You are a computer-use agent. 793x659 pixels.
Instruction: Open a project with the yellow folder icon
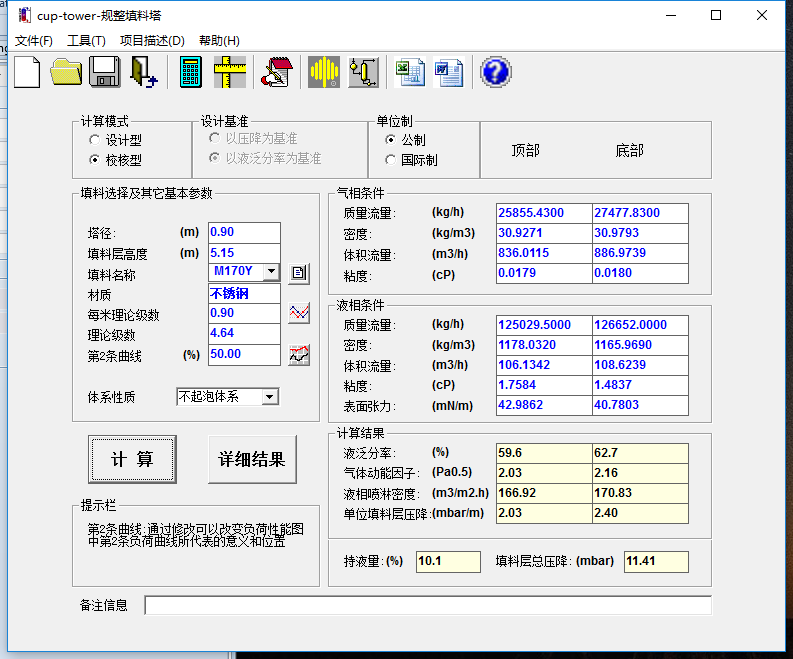tap(66, 72)
